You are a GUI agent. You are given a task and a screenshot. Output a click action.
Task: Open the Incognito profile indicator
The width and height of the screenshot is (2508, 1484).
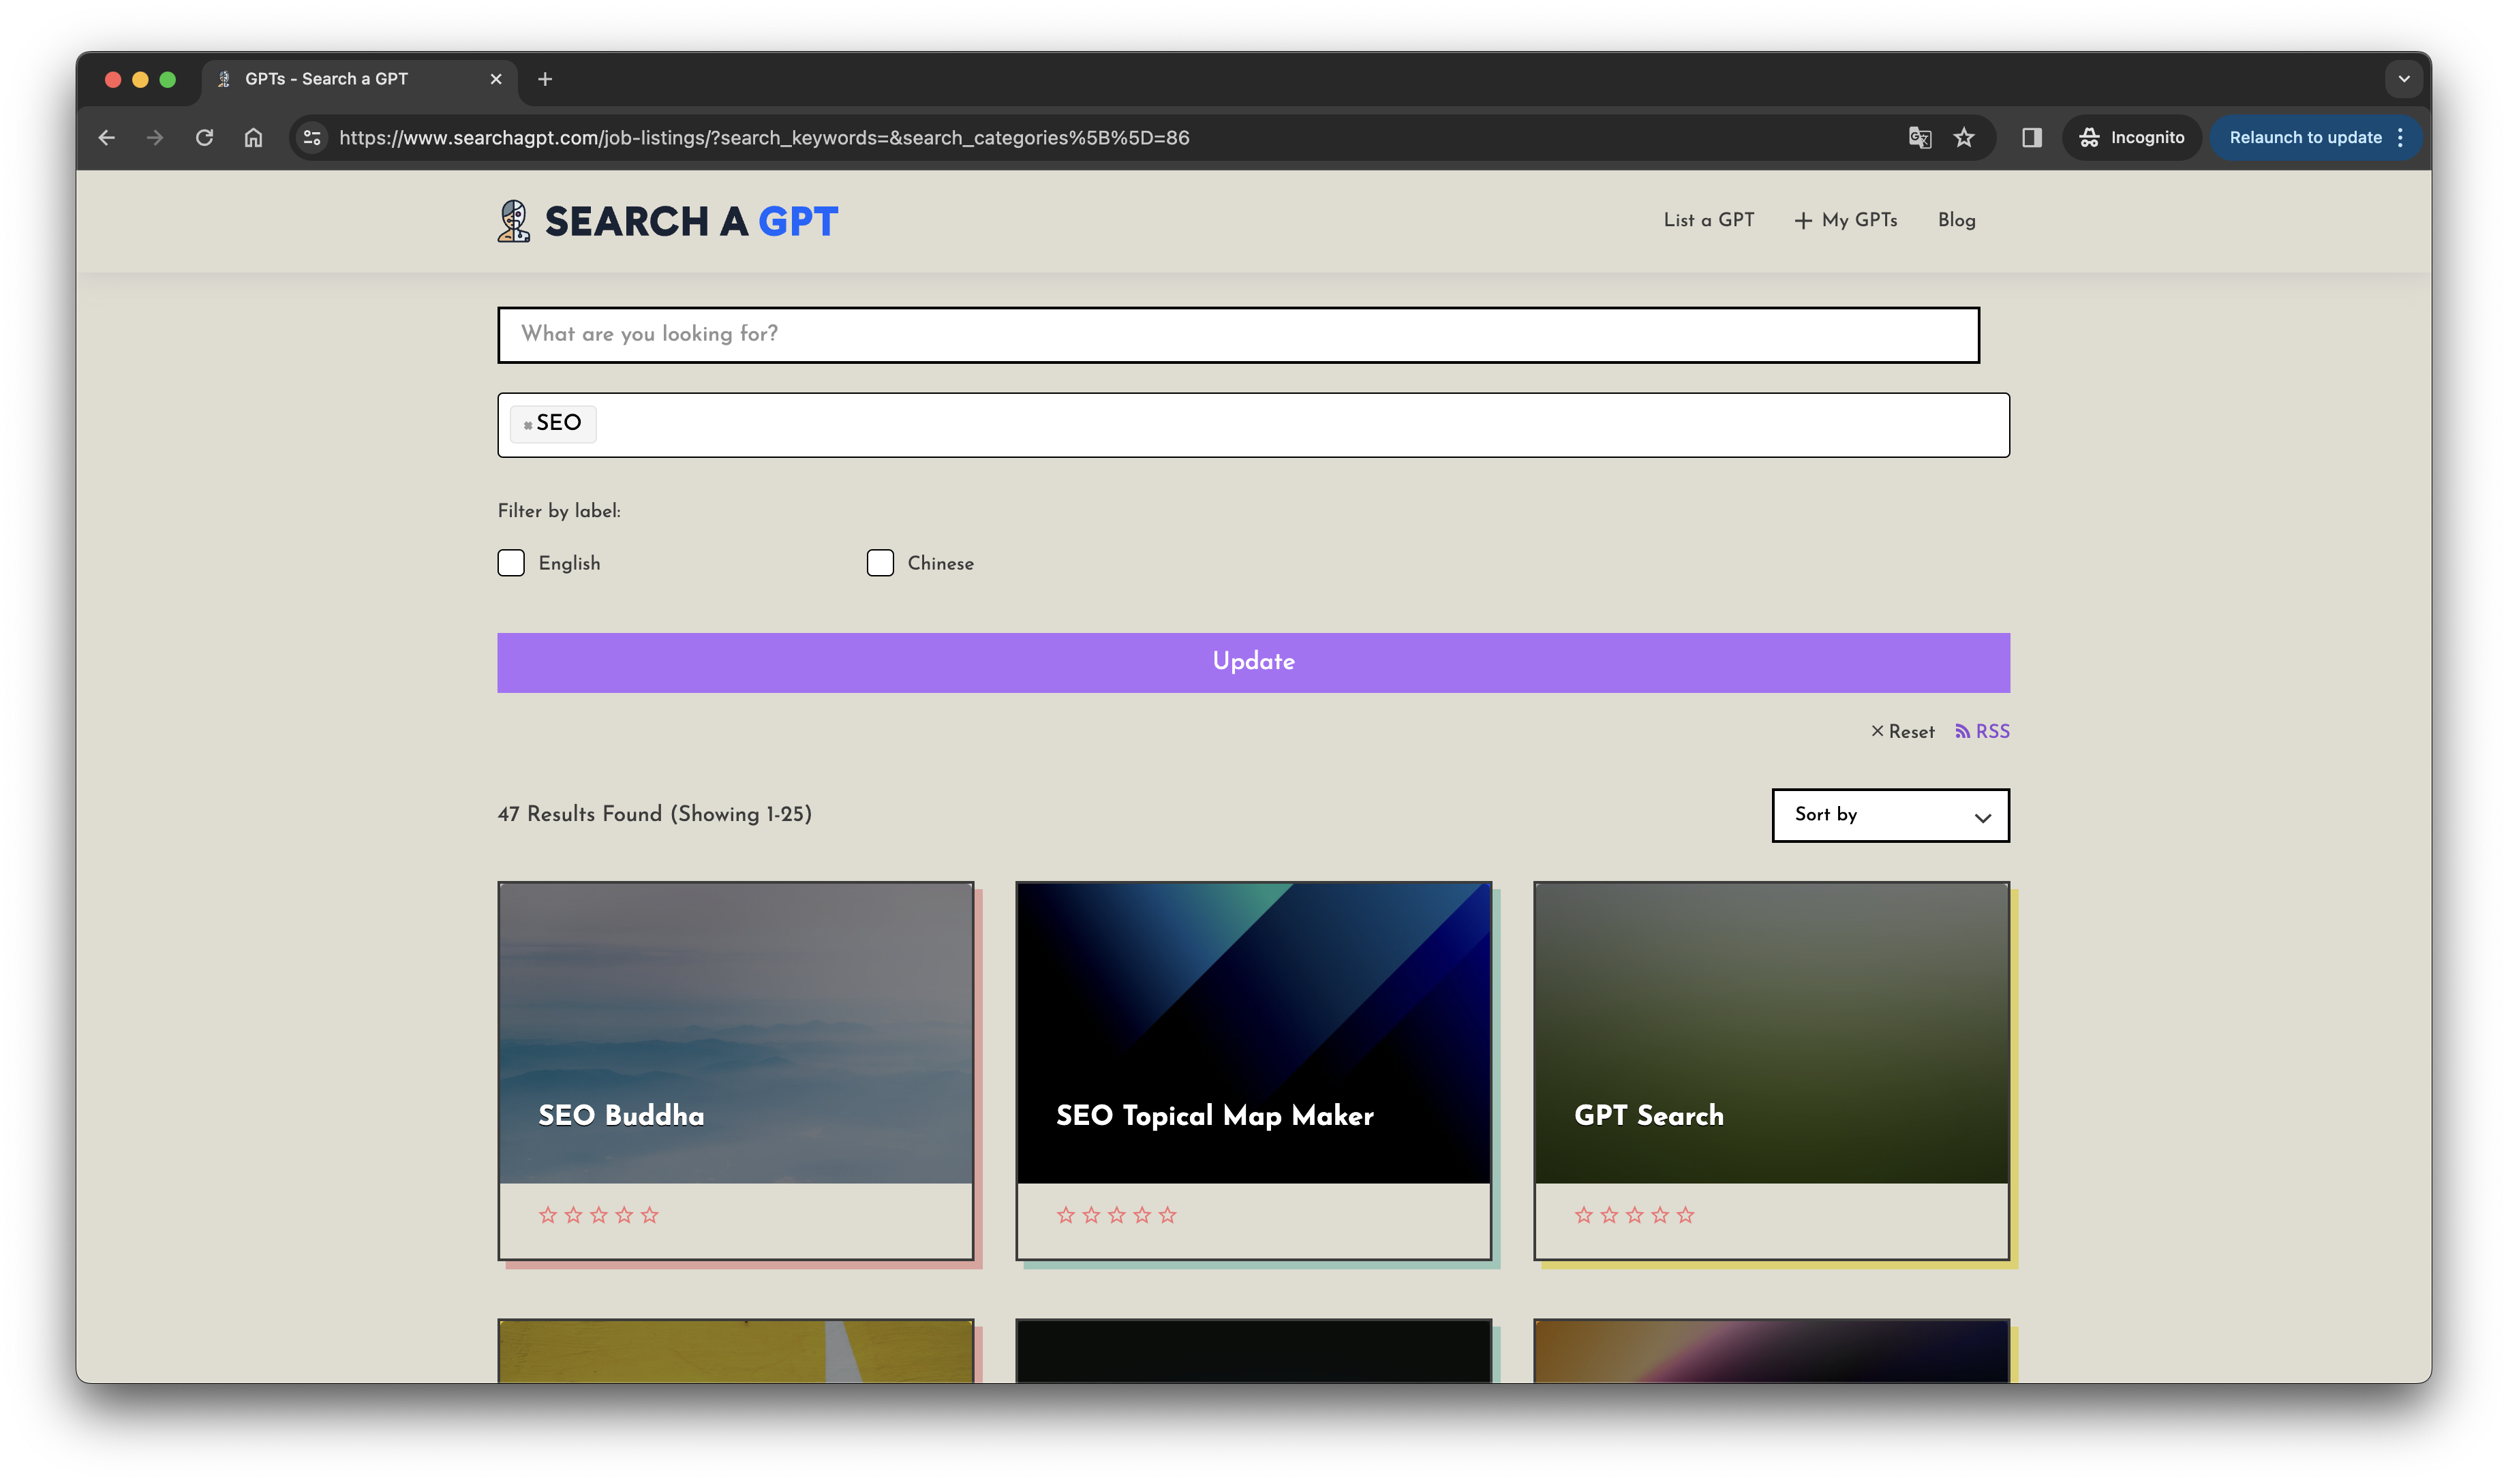pos(2133,138)
